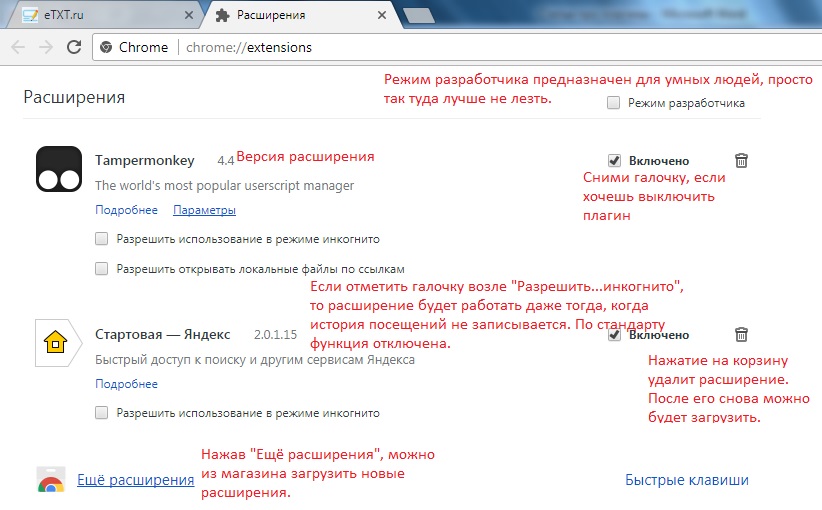This screenshot has height=510, width=822.
Task: Click the Tampermonkey extension icon
Action: [59, 169]
